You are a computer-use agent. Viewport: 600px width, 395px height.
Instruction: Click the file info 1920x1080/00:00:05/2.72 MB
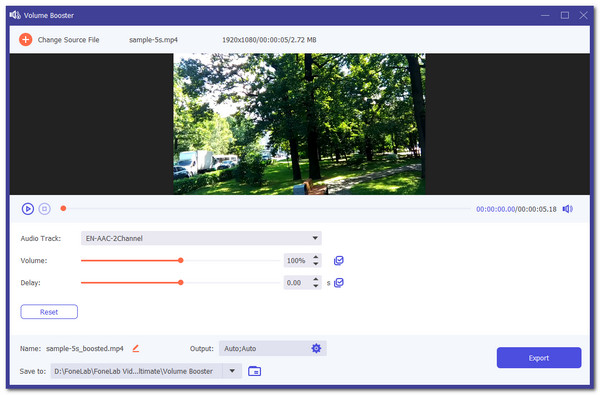[269, 40]
